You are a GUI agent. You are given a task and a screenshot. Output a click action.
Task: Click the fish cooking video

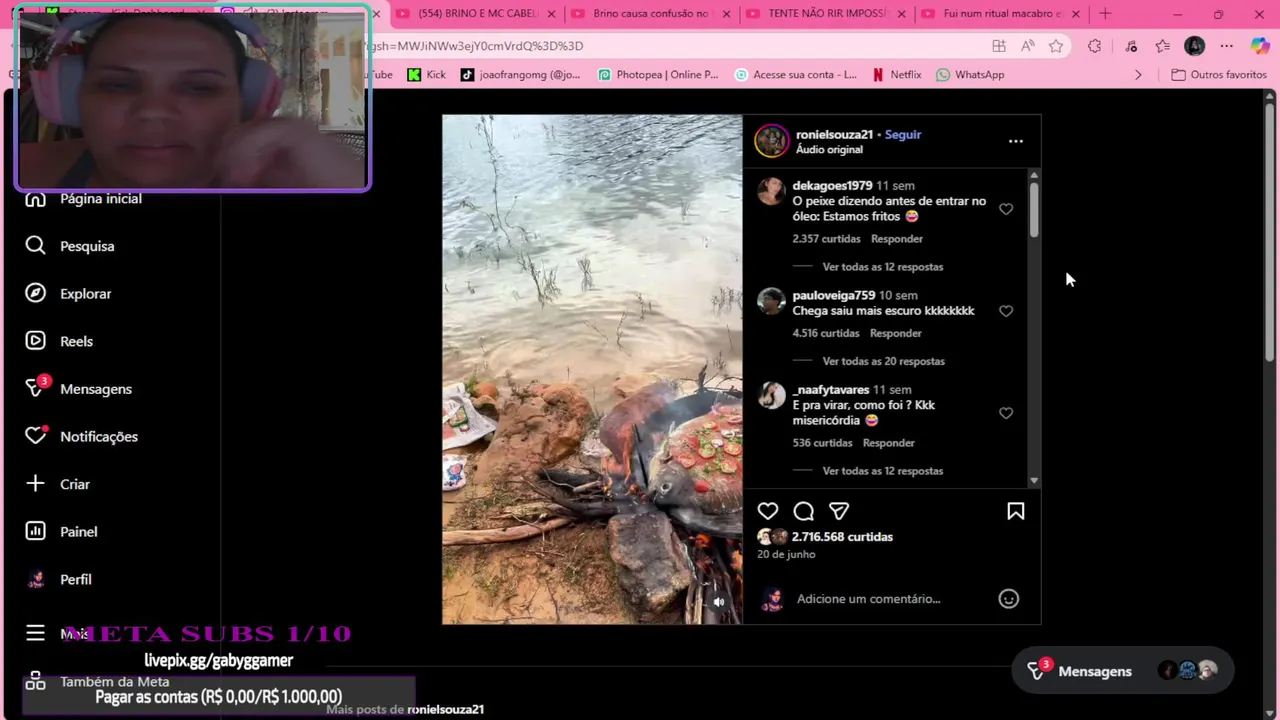(592, 369)
